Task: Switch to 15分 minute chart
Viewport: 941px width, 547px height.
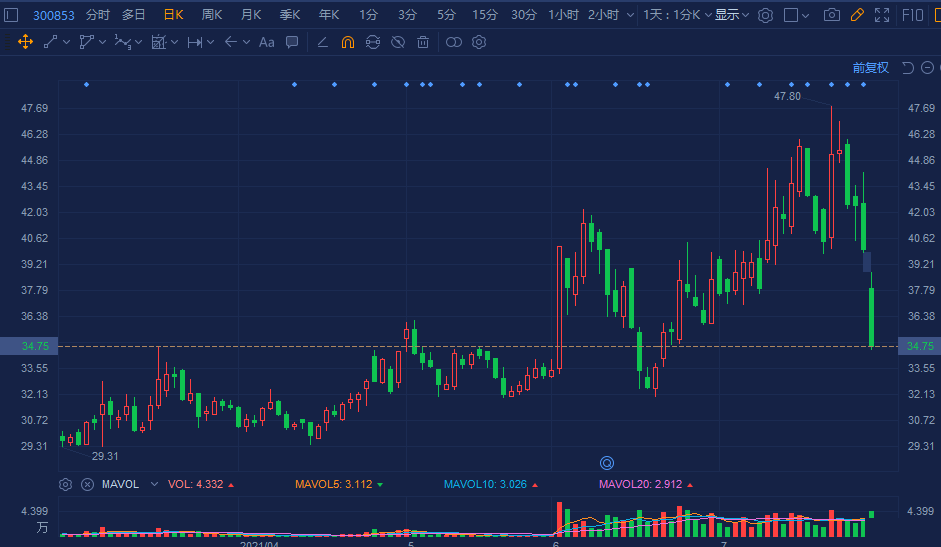Action: point(485,15)
